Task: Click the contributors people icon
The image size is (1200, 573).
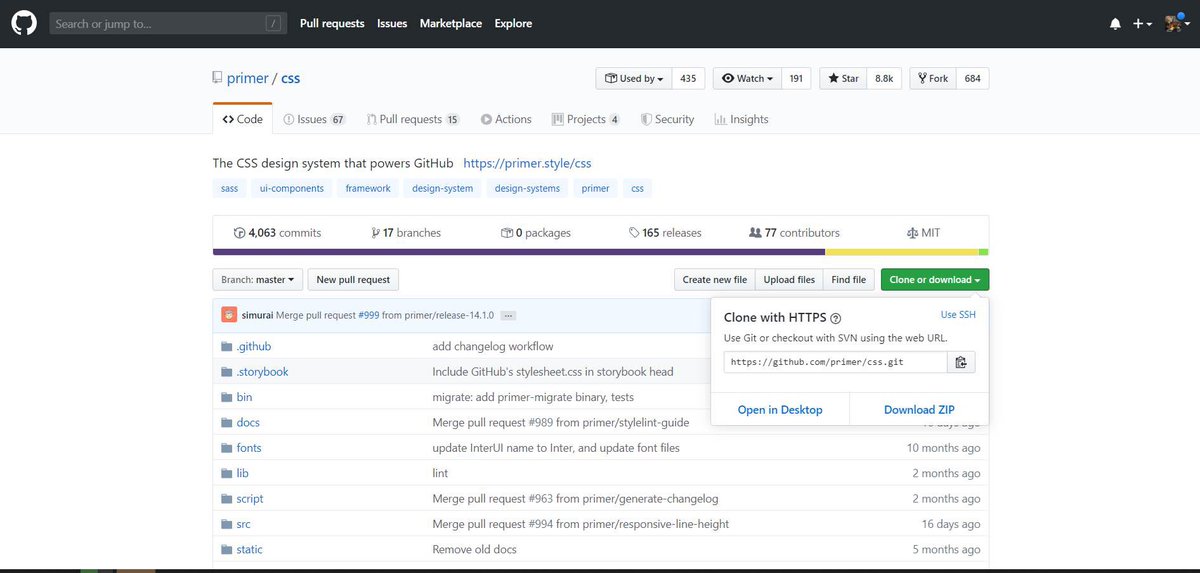Action: coord(755,233)
